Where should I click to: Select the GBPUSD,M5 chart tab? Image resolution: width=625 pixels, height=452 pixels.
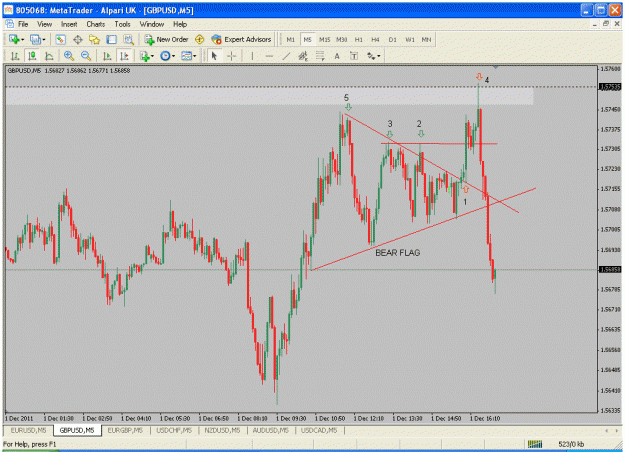coord(77,430)
